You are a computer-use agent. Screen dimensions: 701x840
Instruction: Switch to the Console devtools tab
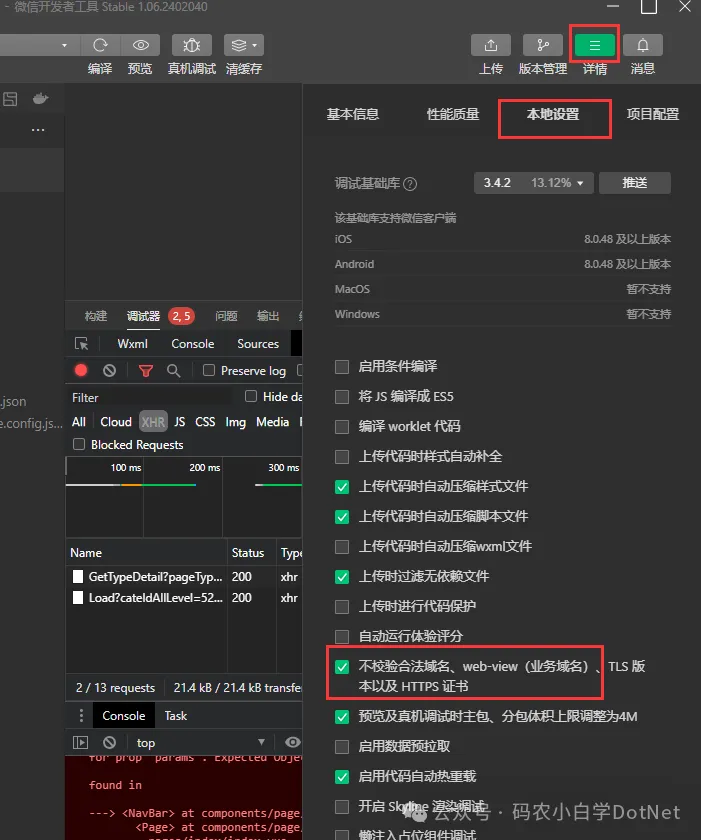coord(193,344)
